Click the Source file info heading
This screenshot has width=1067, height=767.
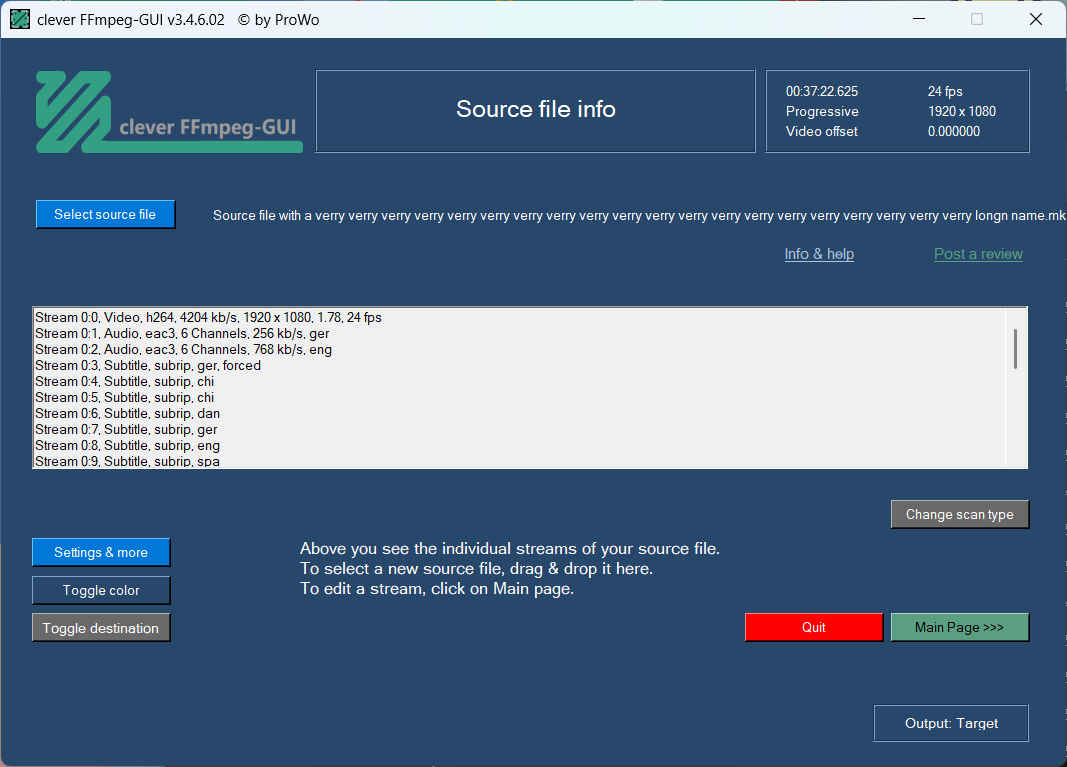tap(536, 109)
